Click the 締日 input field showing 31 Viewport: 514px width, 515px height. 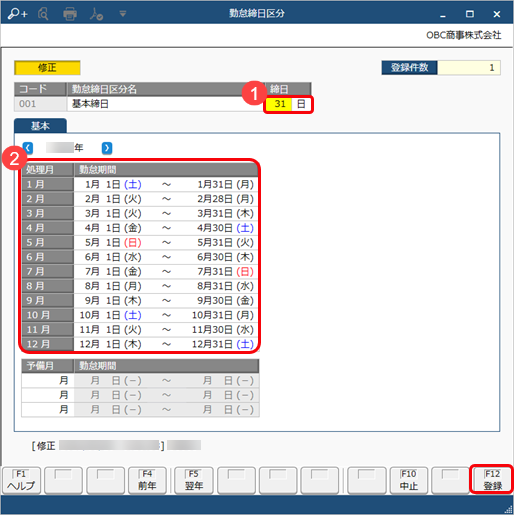coord(279,104)
